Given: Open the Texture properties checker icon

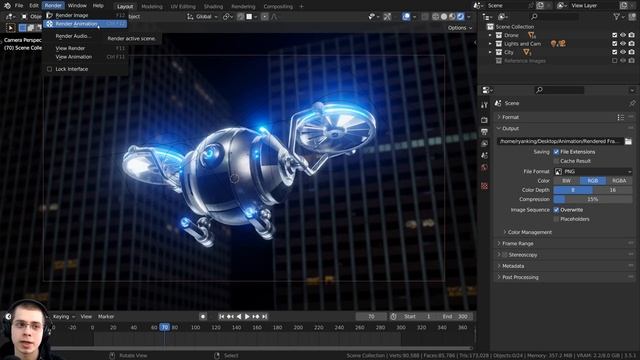Looking at the screenshot, I should click(484, 186).
